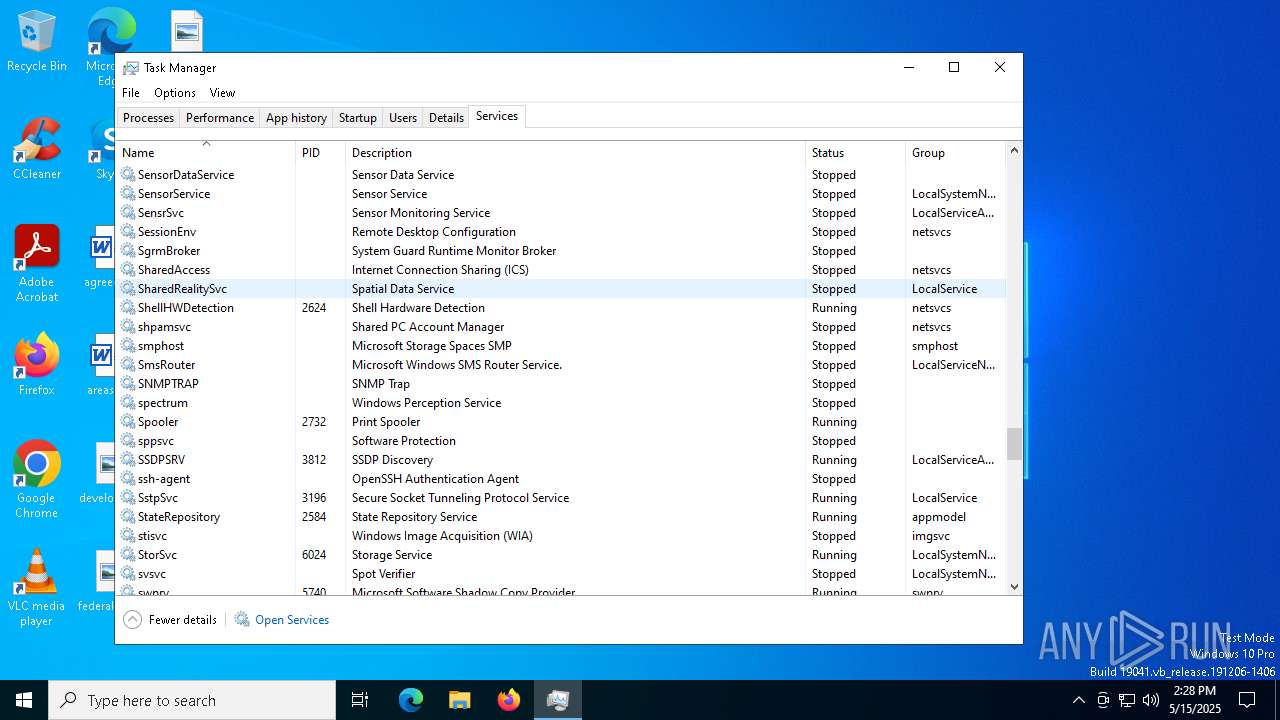This screenshot has height=720, width=1280.
Task: Click the Open Services link
Action: coord(292,620)
